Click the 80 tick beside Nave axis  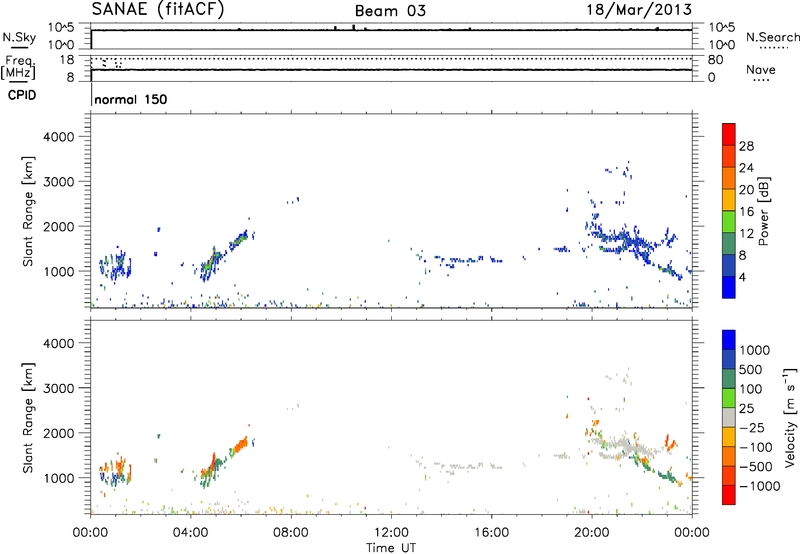pos(716,60)
